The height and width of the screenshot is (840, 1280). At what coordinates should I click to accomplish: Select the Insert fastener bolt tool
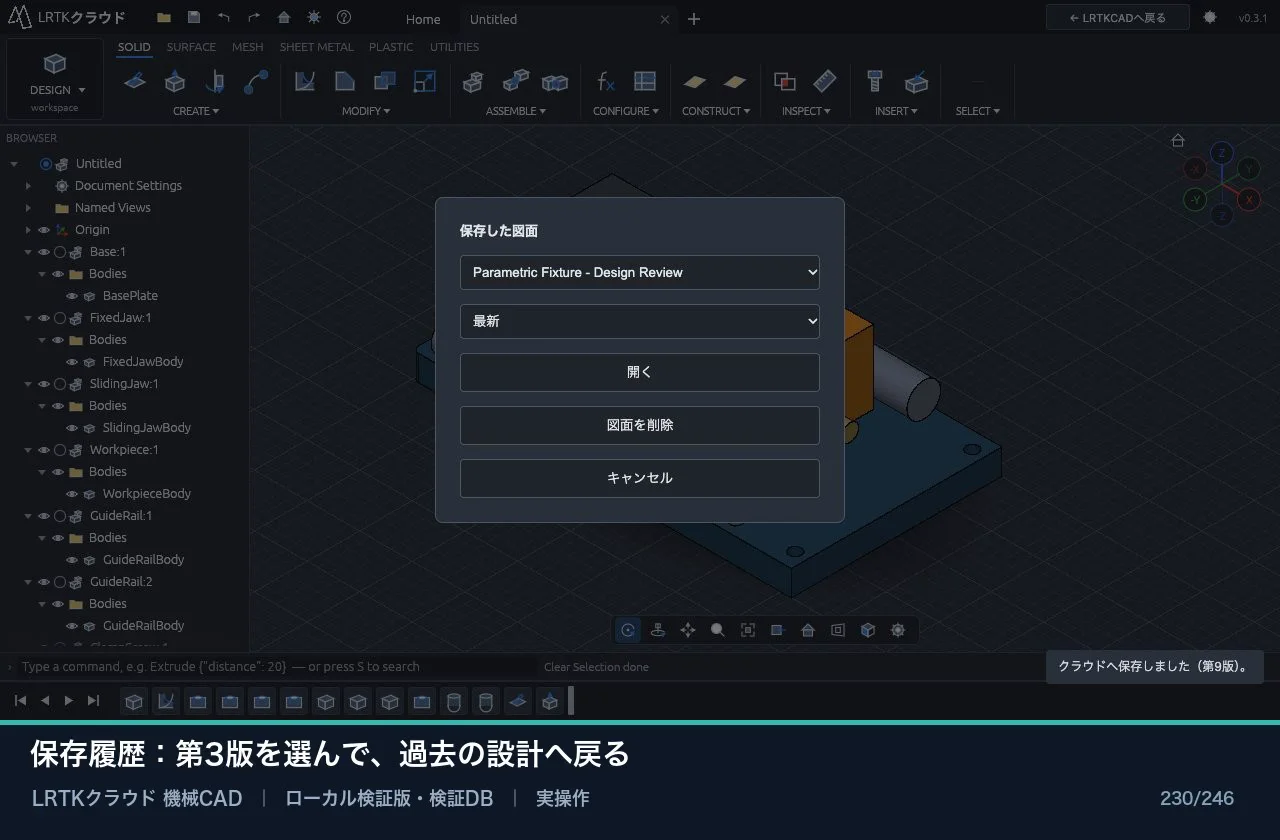click(875, 82)
